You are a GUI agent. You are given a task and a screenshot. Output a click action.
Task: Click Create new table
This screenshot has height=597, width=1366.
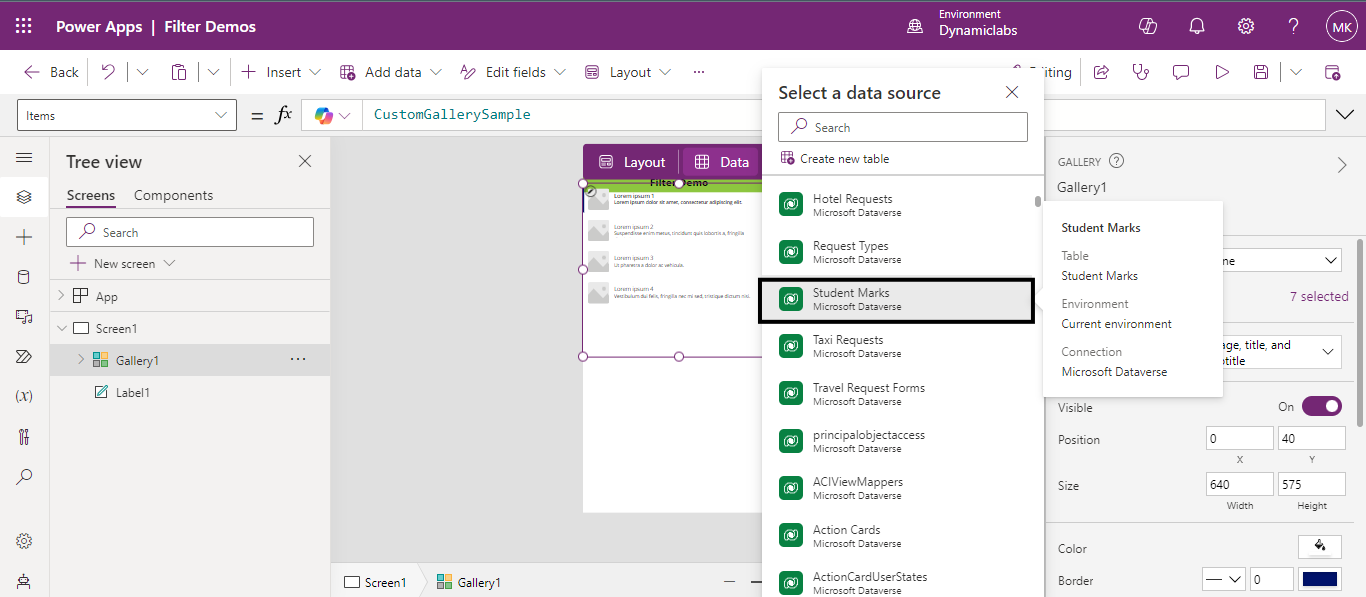pyautogui.click(x=843, y=159)
